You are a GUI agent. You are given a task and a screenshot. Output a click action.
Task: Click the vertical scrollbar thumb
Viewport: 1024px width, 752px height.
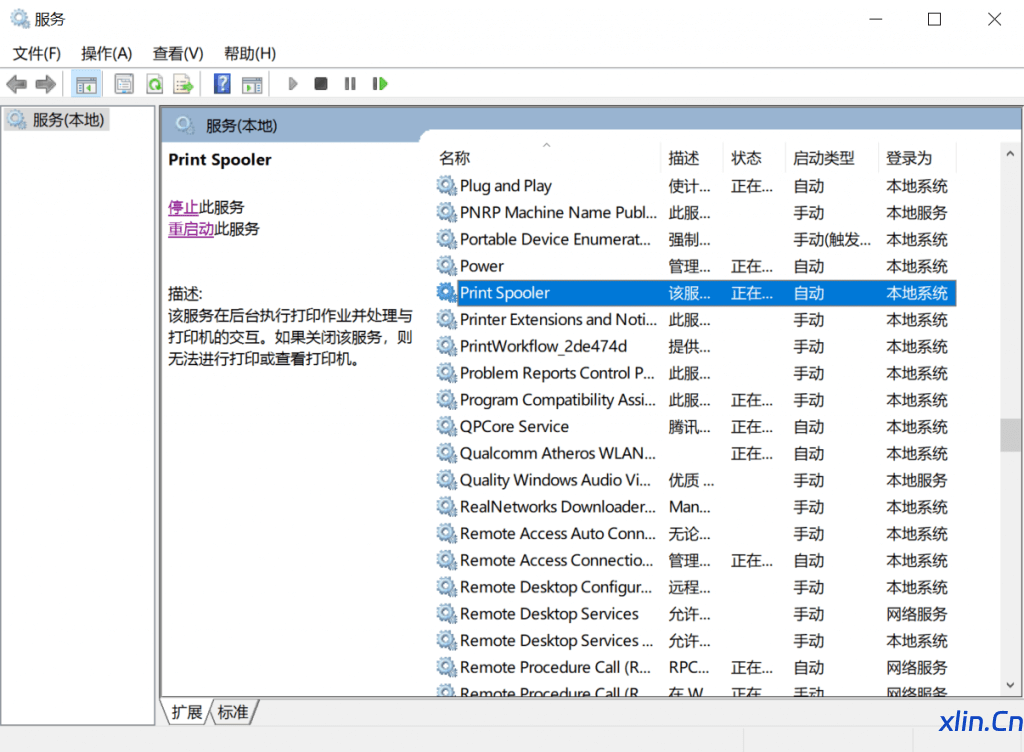(1010, 435)
